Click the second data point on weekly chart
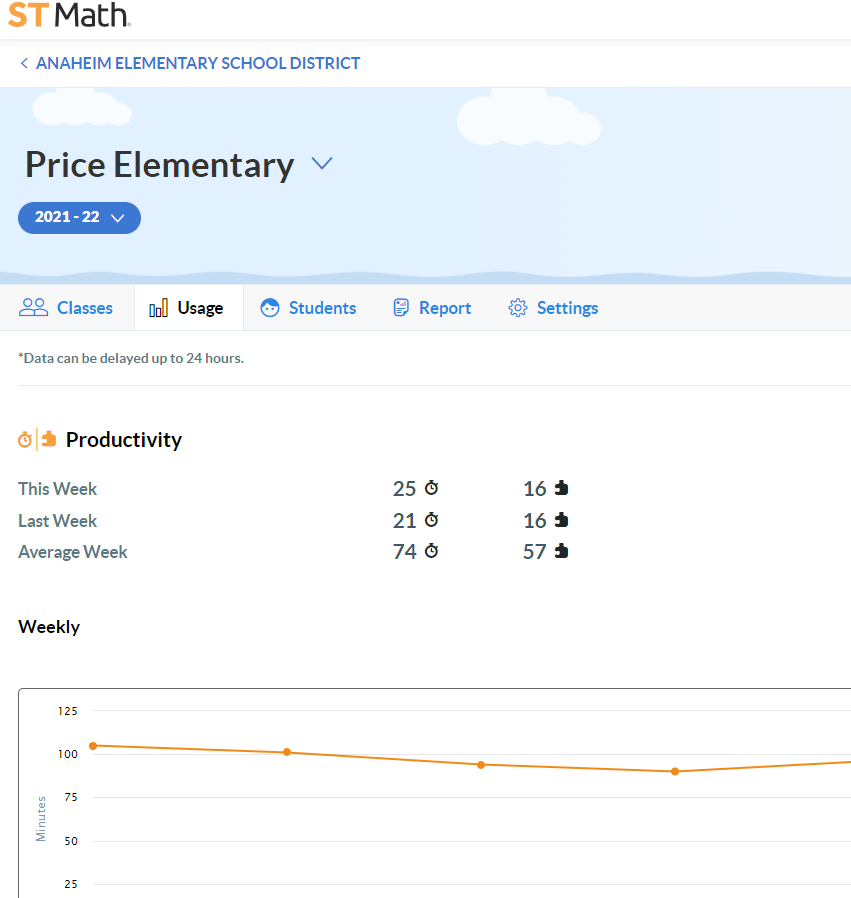 287,752
